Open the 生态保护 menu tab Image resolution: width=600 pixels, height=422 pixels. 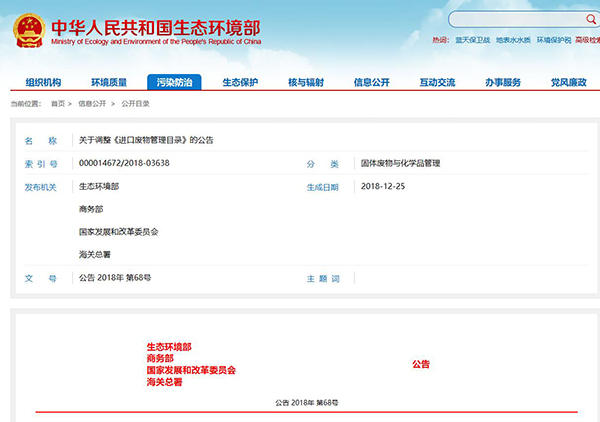240,82
